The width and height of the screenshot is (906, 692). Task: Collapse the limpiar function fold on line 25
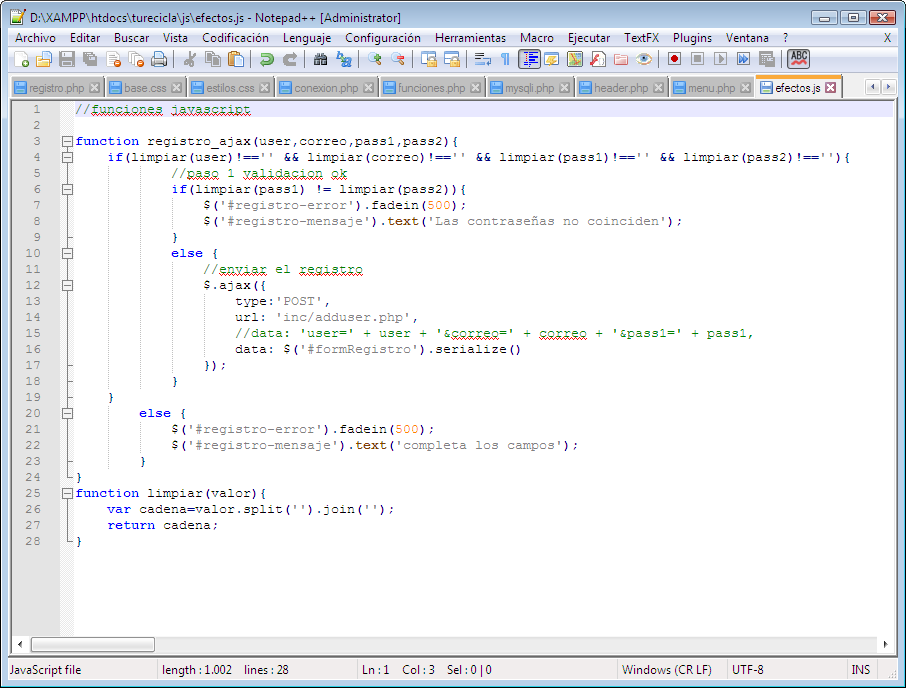pyautogui.click(x=67, y=494)
